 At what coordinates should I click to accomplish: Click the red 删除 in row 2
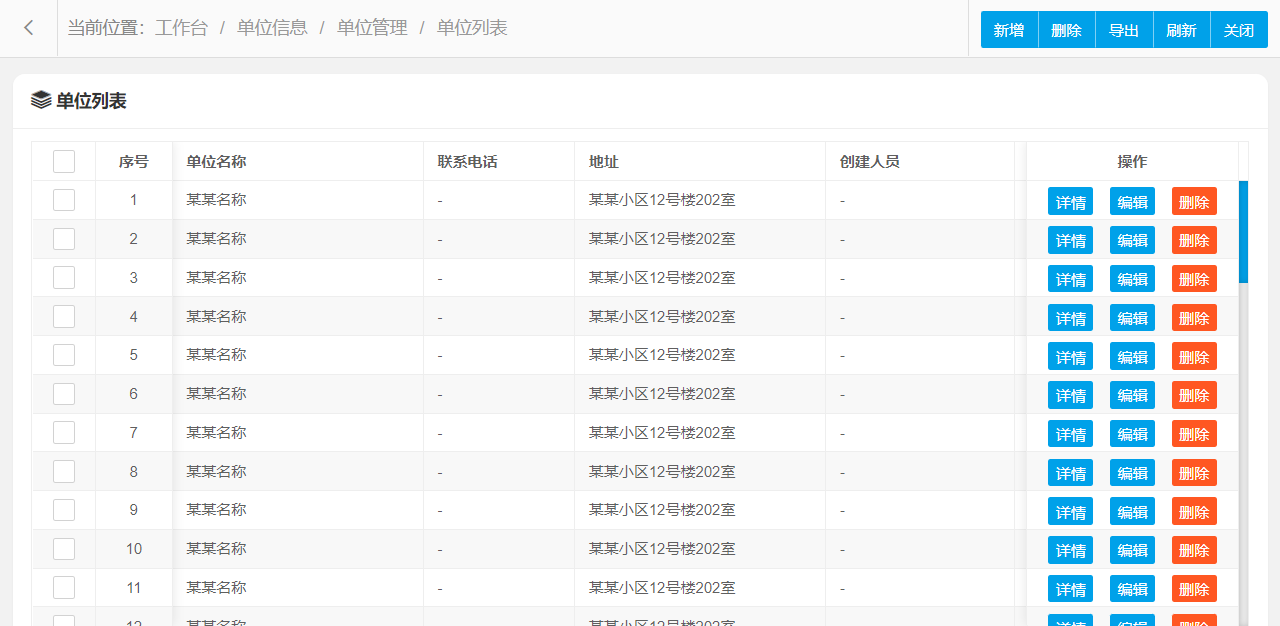coord(1194,240)
